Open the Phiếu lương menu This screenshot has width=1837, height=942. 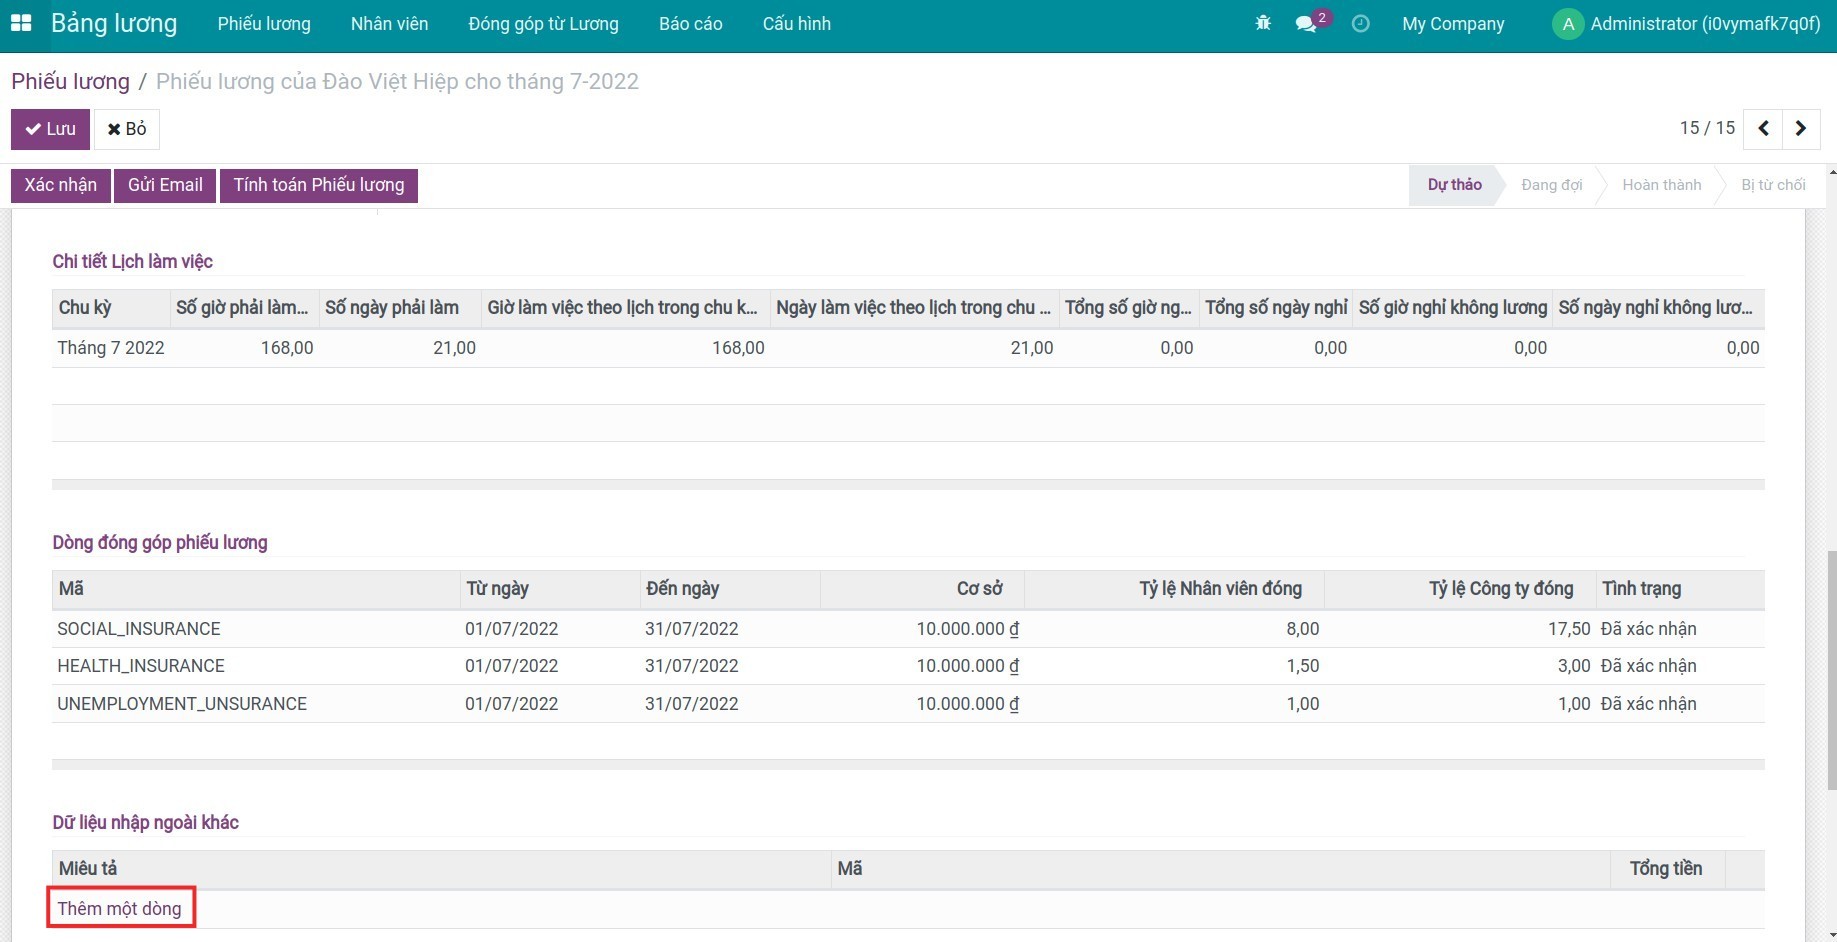click(x=264, y=24)
